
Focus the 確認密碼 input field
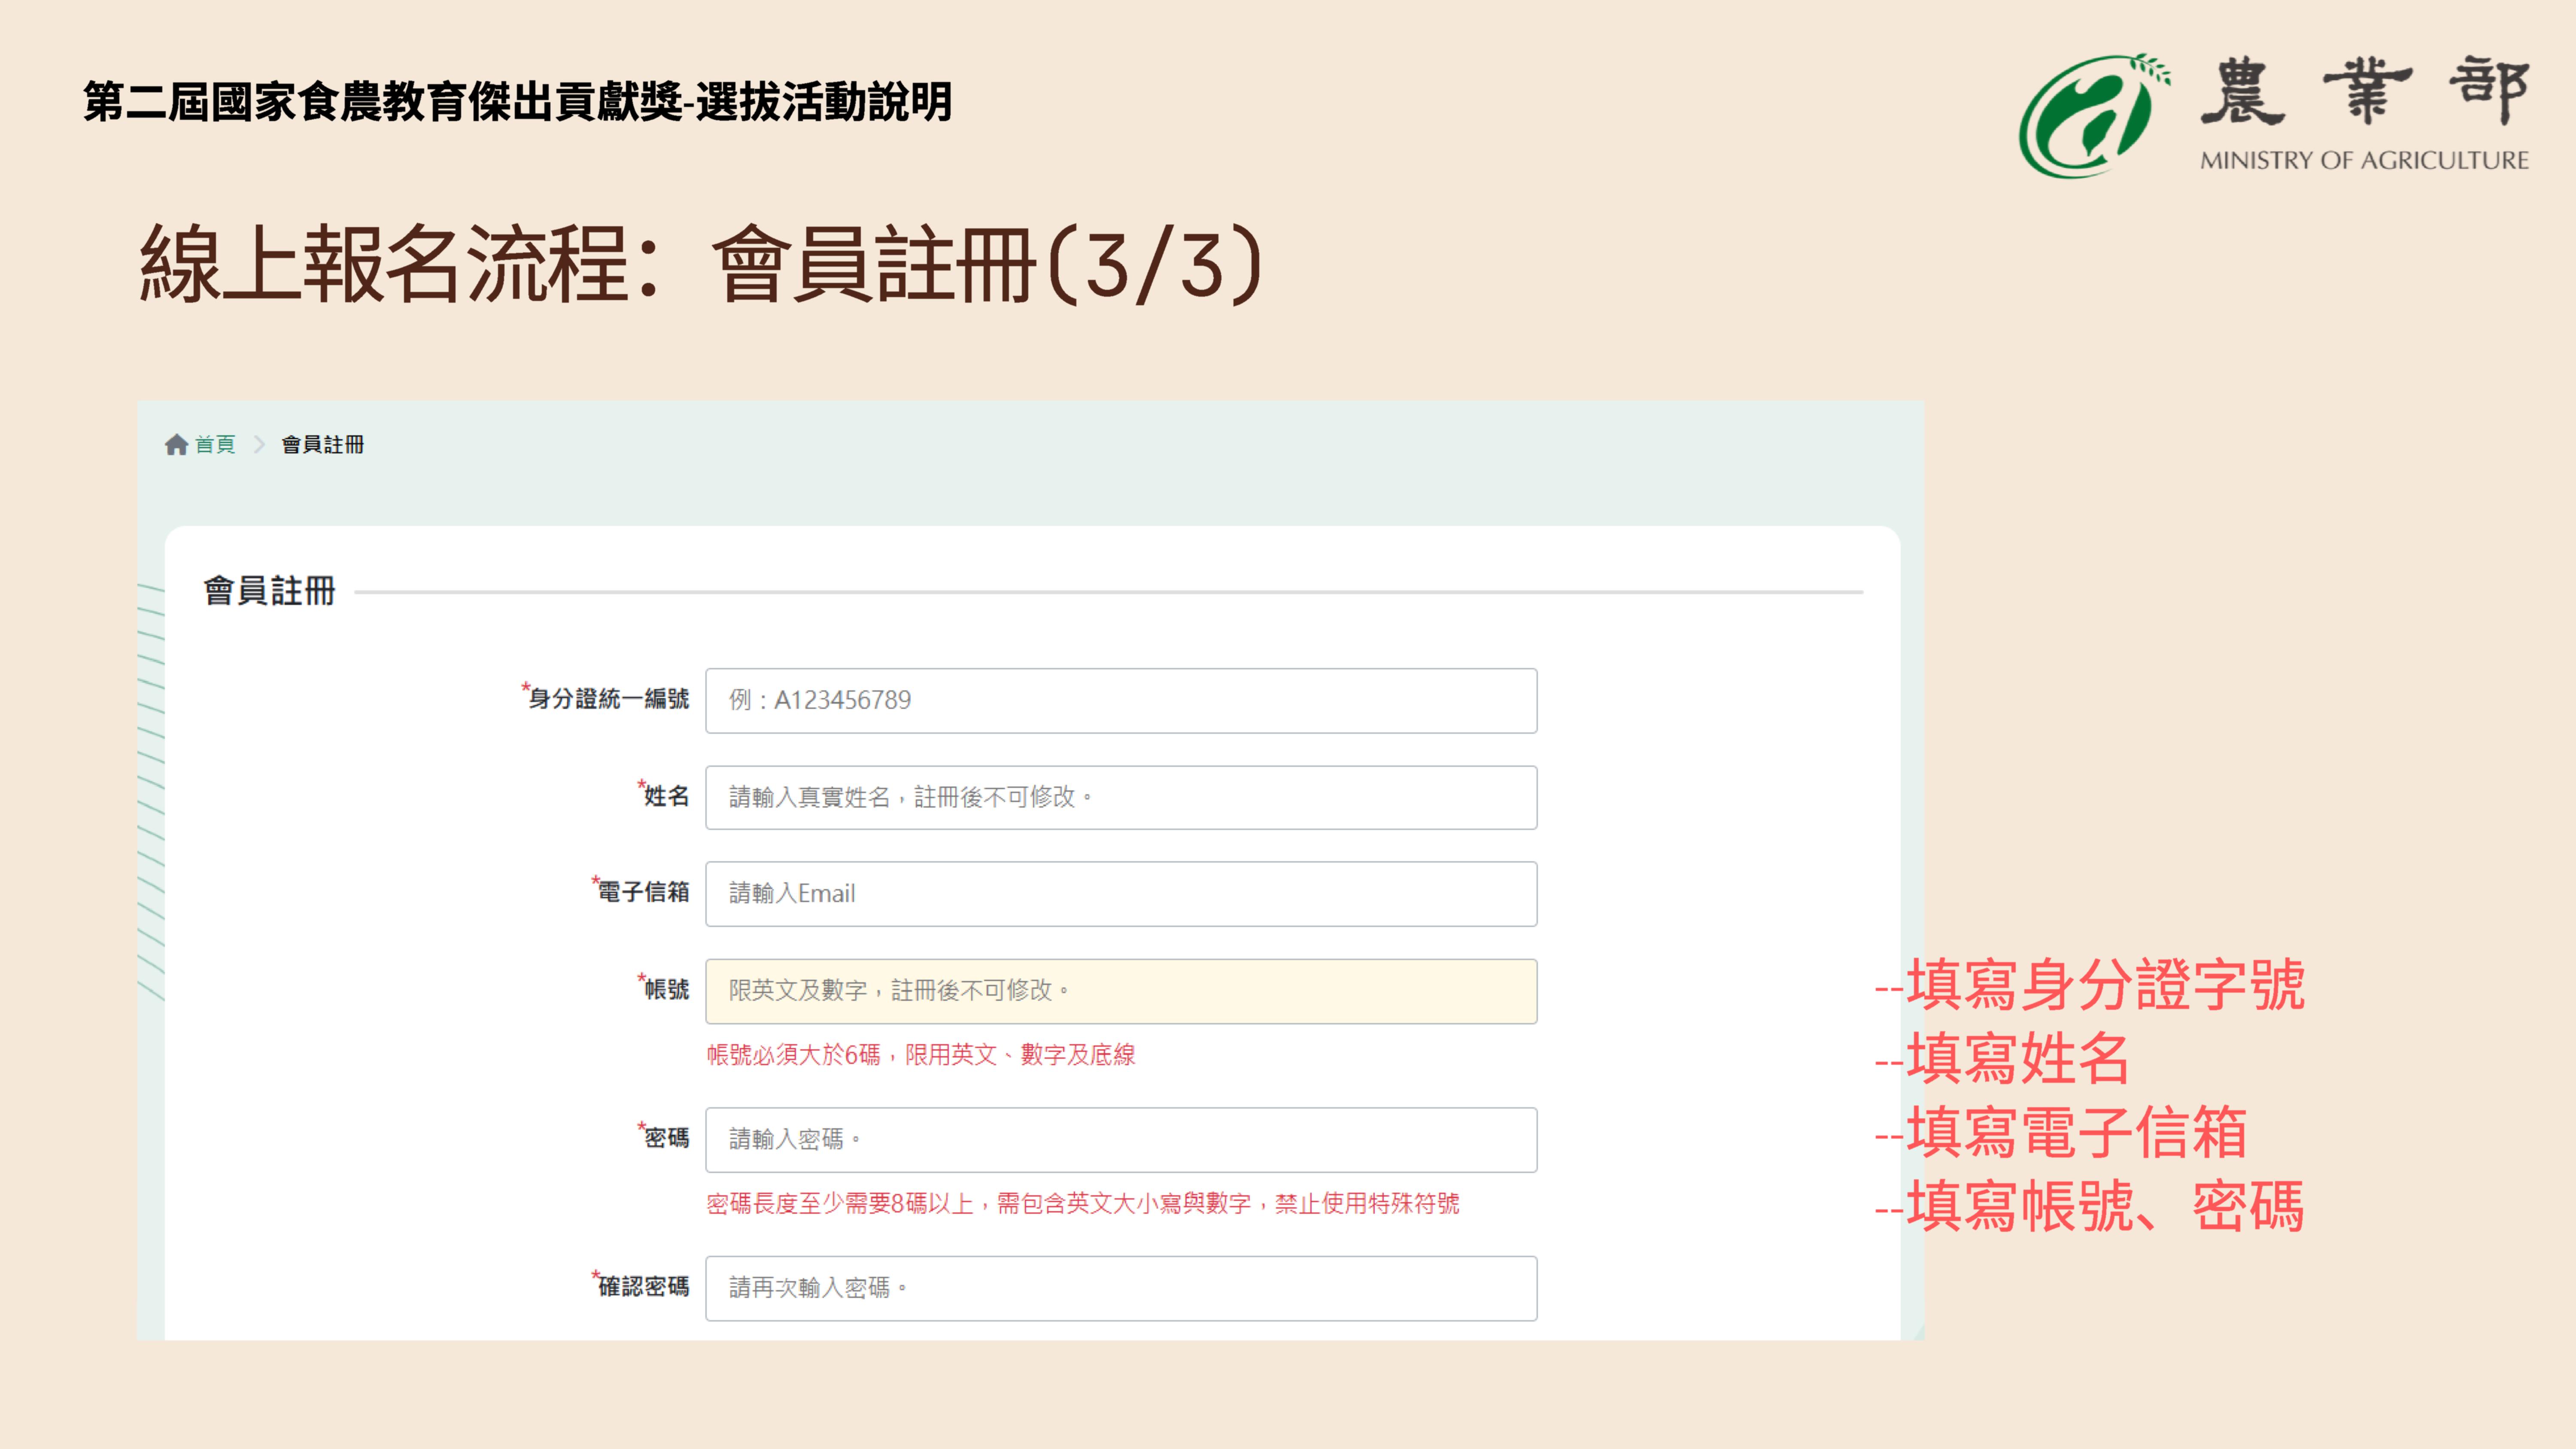pos(1121,1288)
